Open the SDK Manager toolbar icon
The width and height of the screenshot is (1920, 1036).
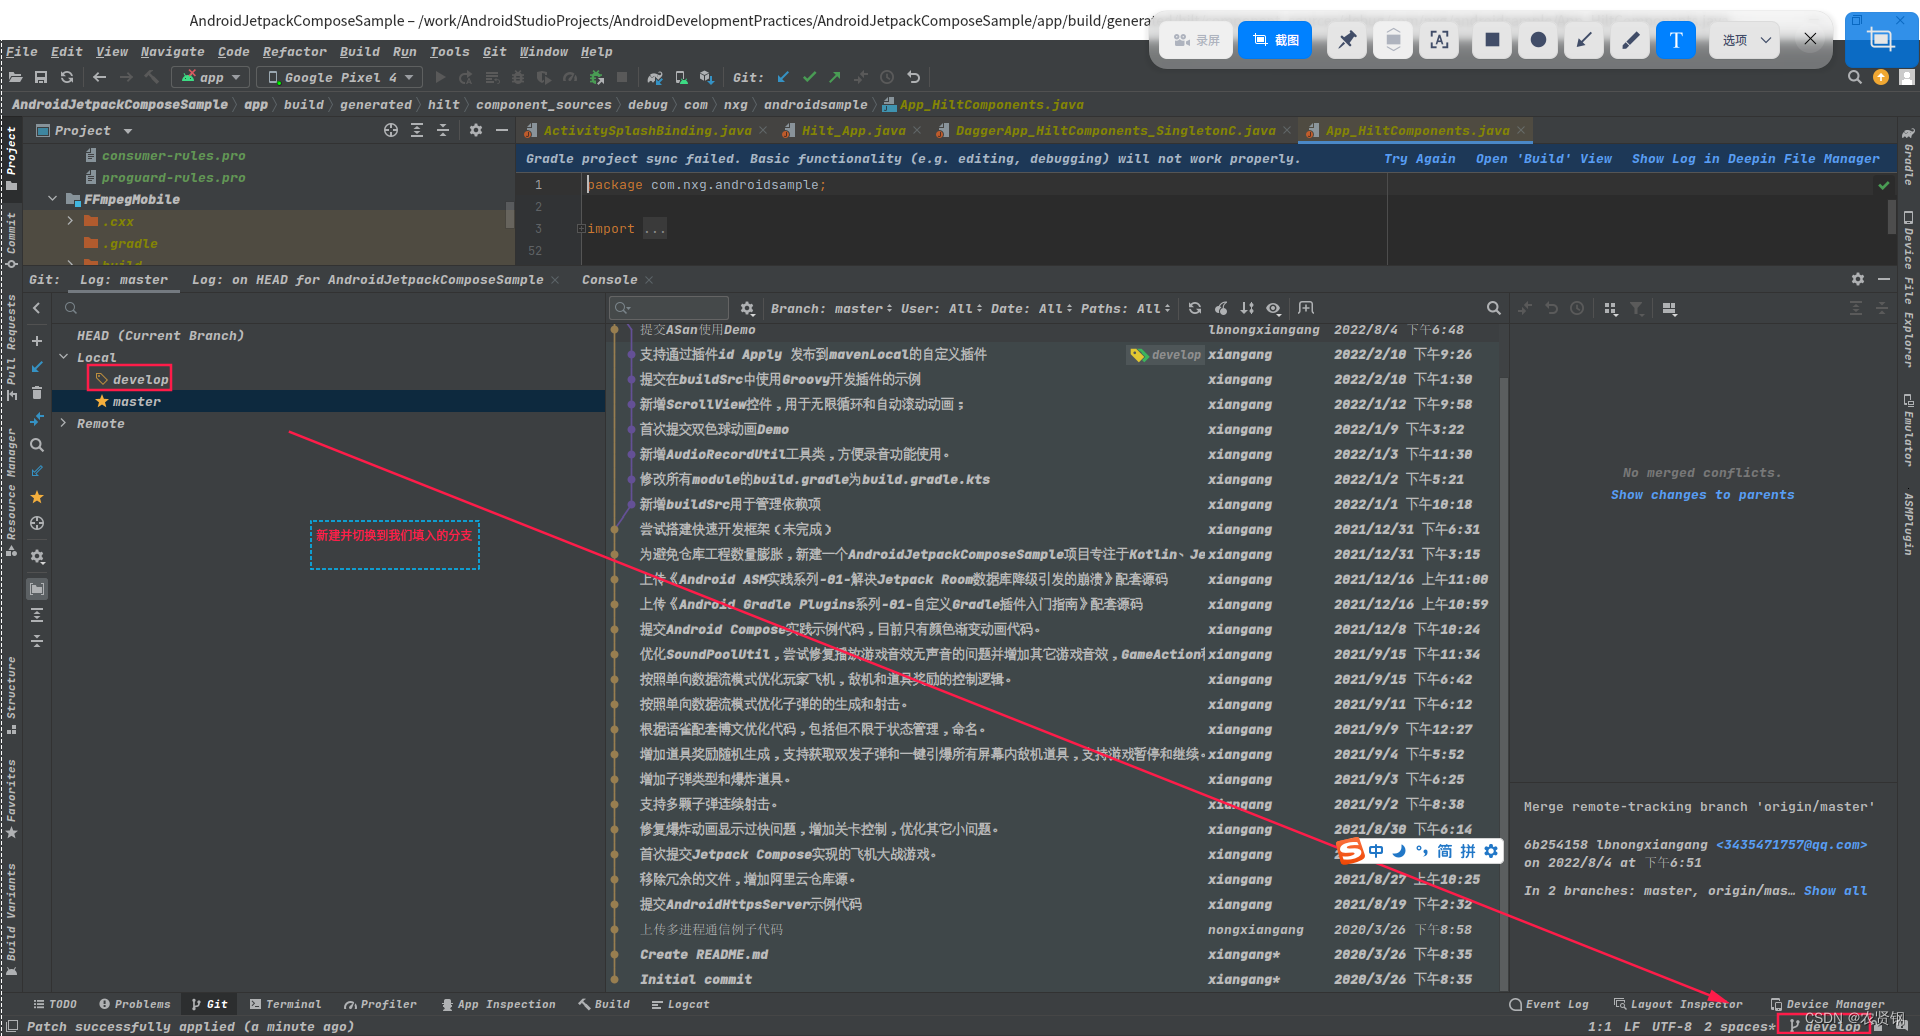coord(707,77)
